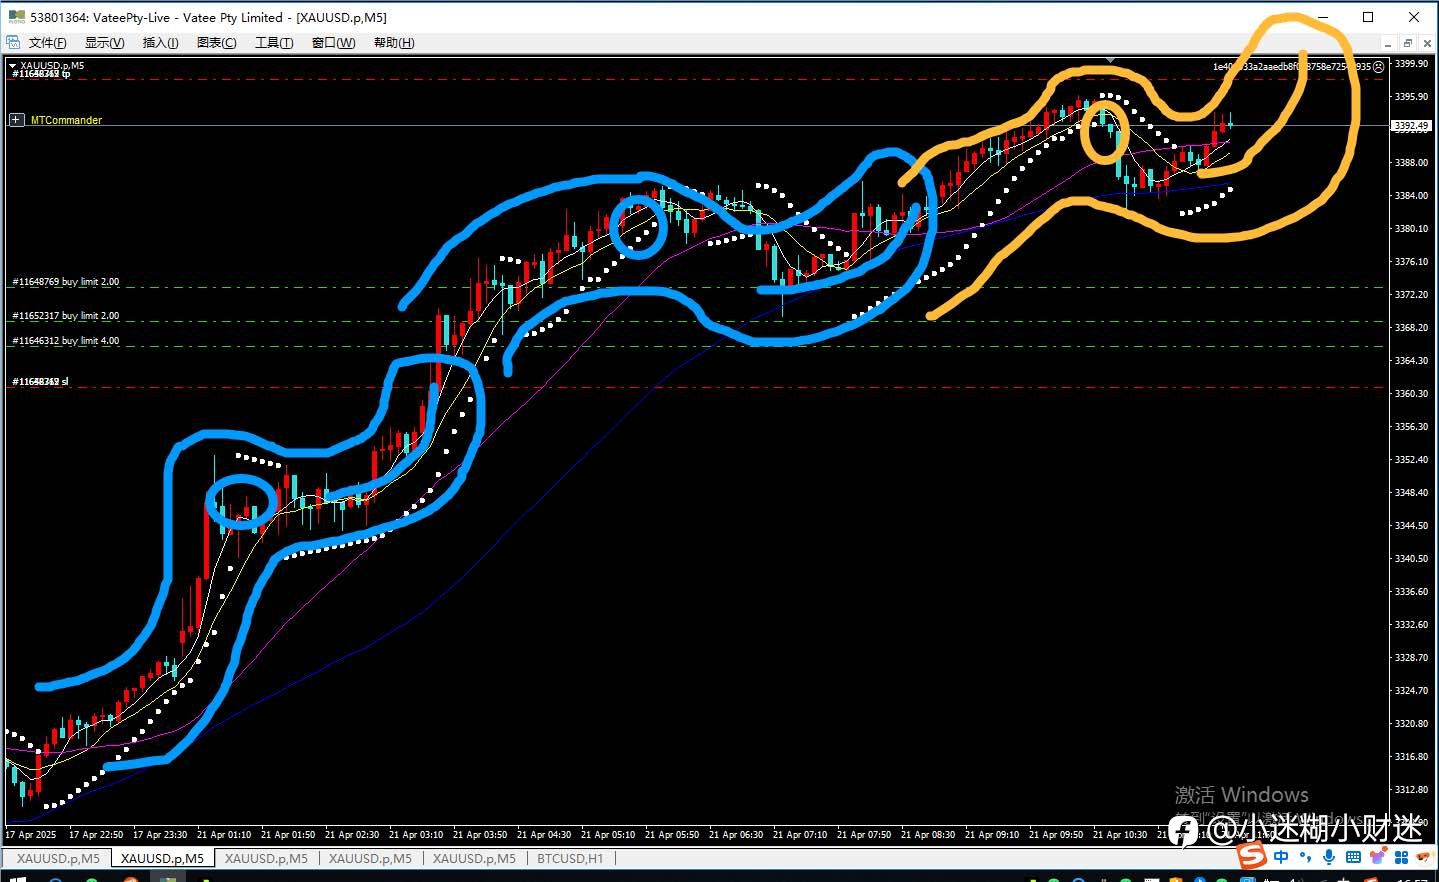1439x882 pixels.
Task: Toggle the 中 Chinese input mode
Action: (x=1281, y=857)
